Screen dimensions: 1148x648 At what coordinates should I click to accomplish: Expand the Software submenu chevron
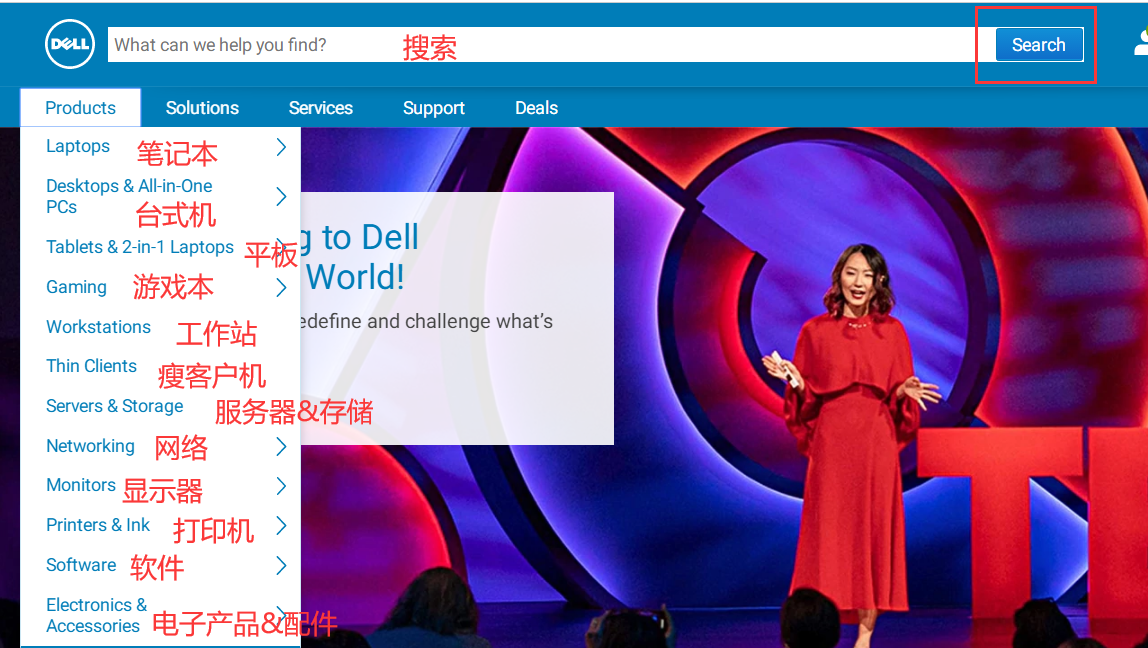[x=281, y=566]
